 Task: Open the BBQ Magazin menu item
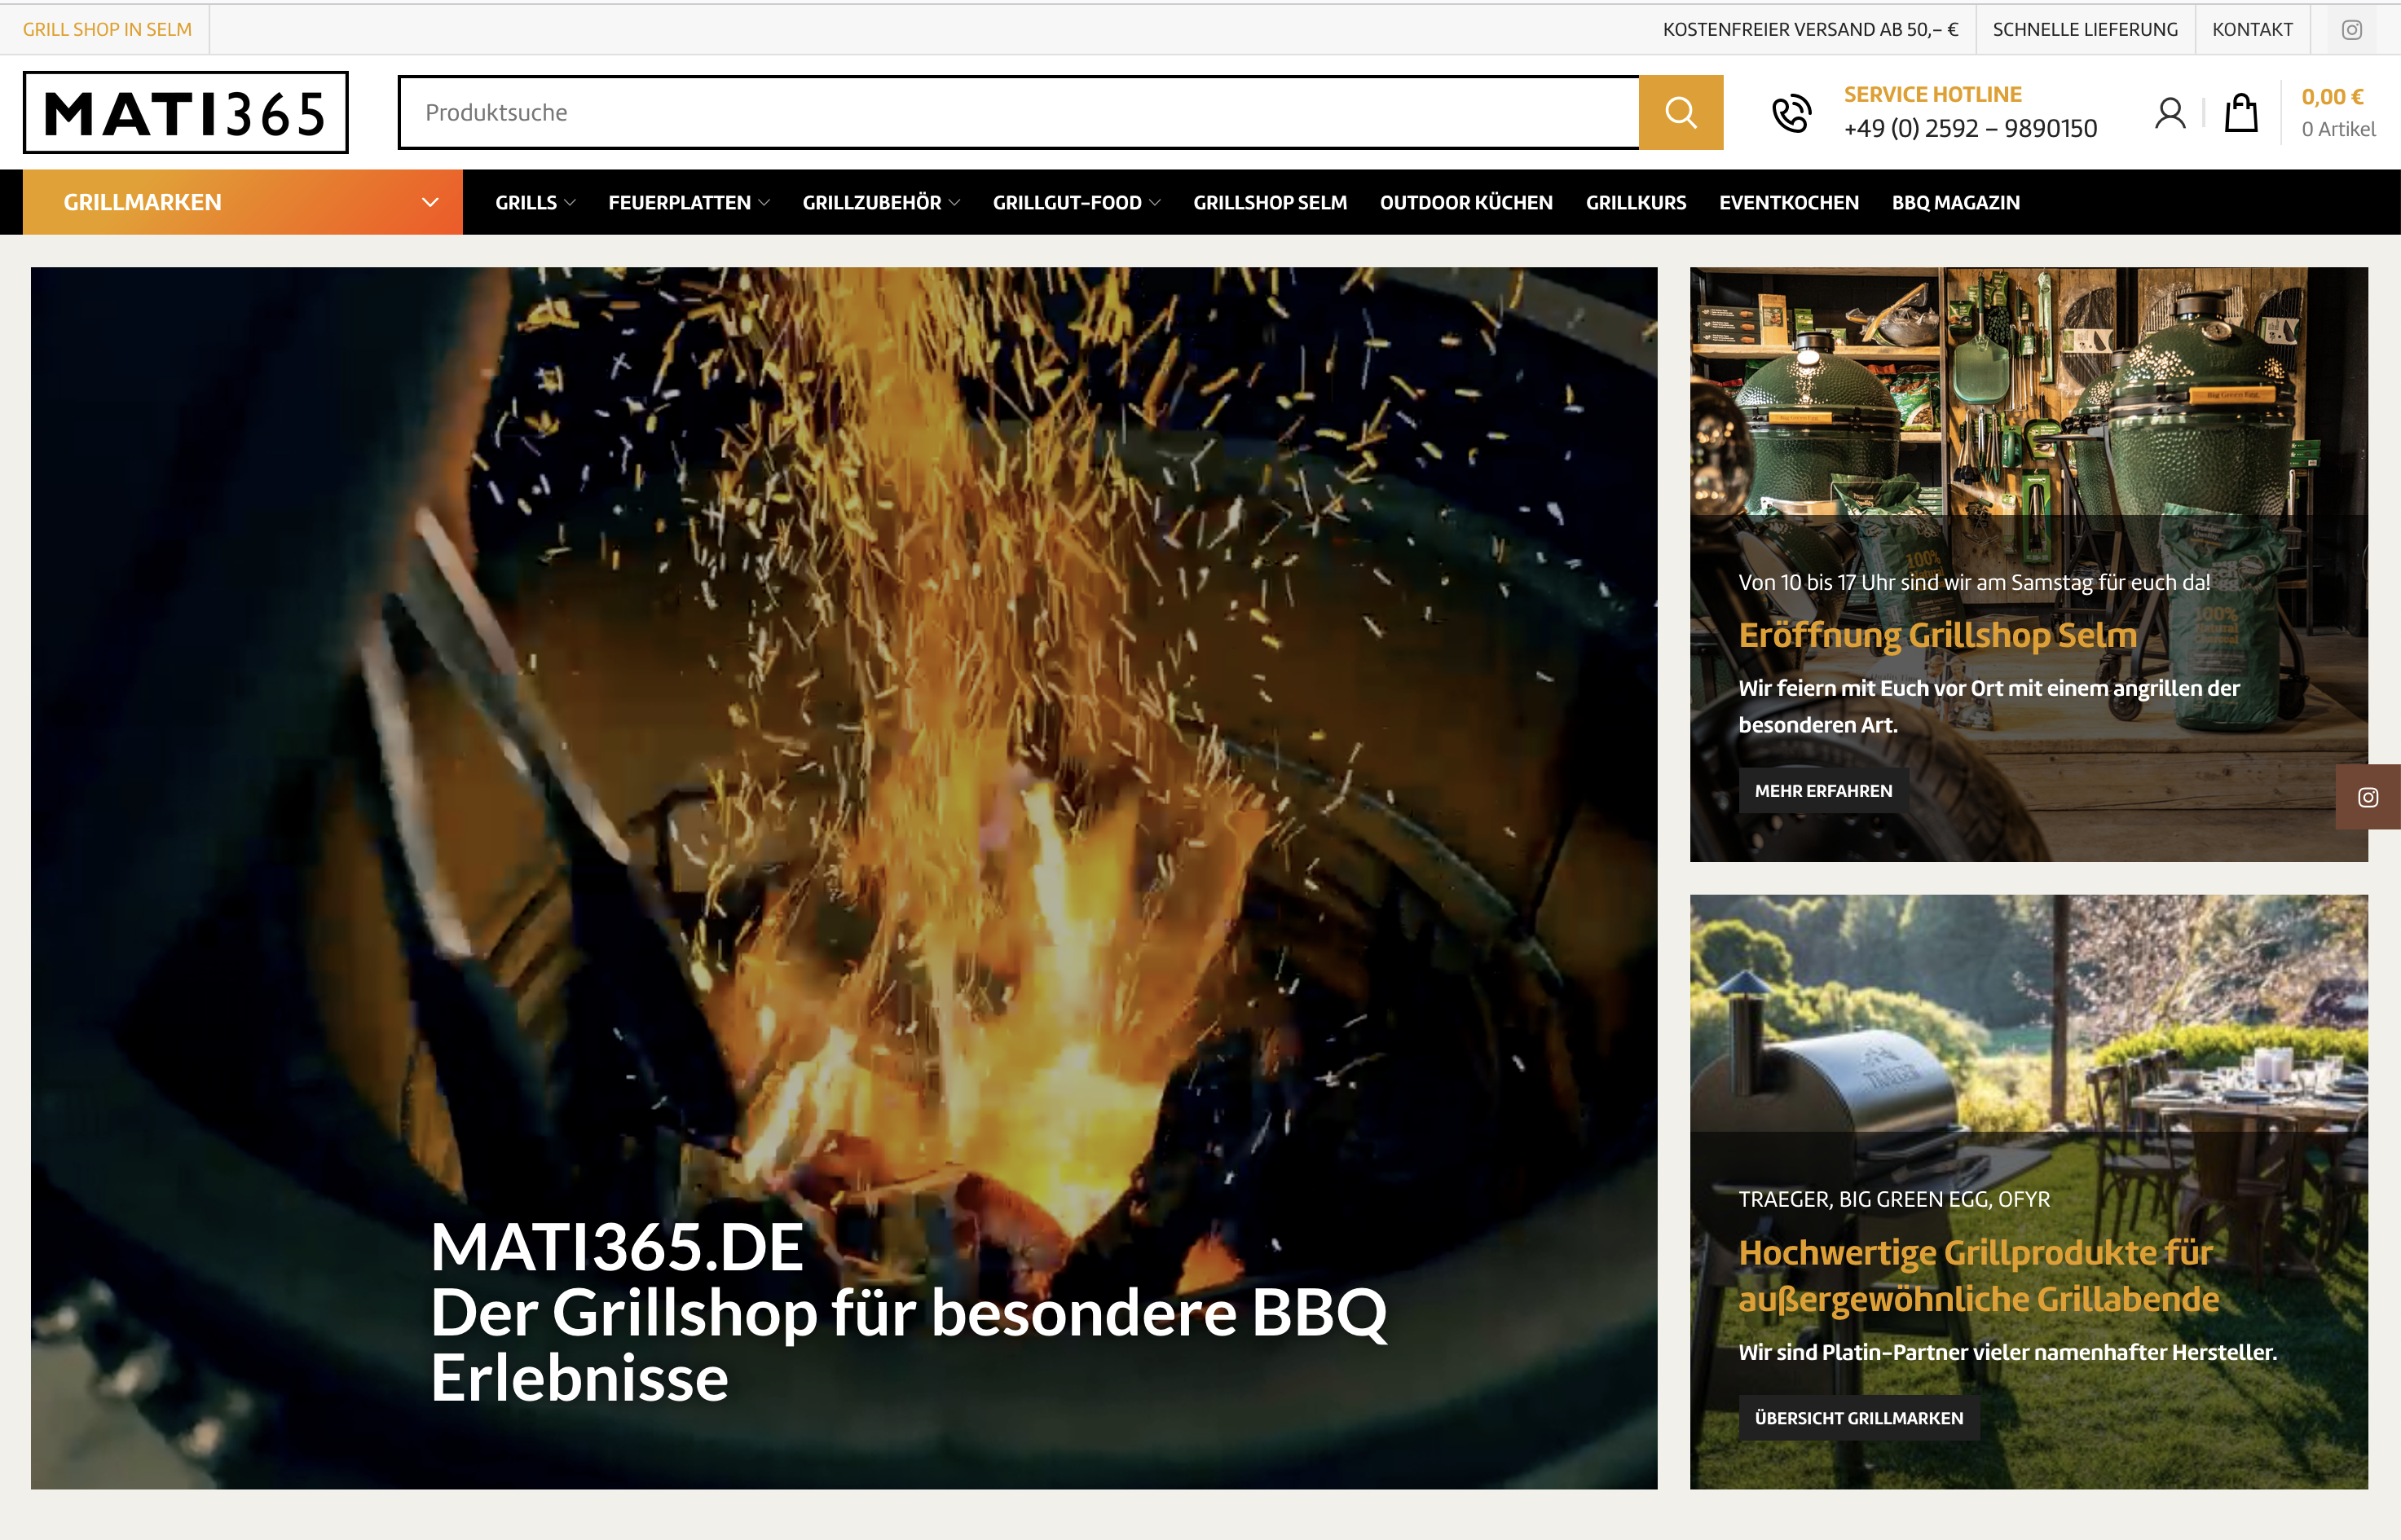[x=1955, y=203]
